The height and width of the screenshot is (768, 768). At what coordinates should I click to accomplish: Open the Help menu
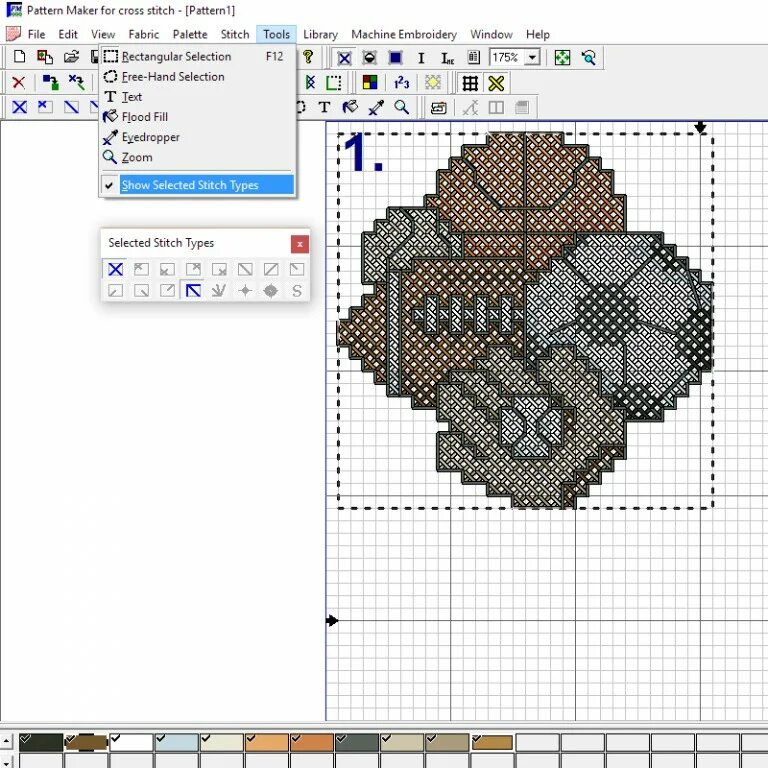(537, 34)
